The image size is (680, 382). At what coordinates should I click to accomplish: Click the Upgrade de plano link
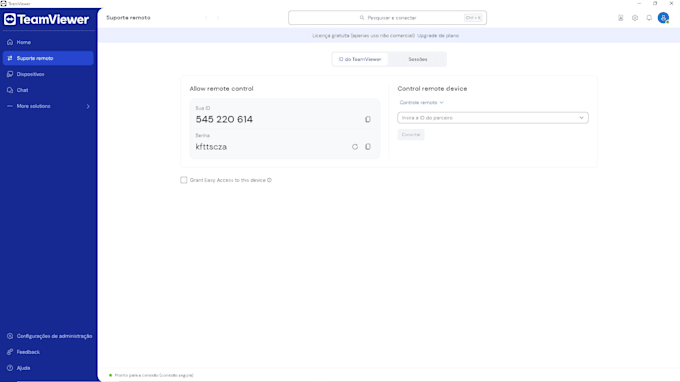coord(438,36)
